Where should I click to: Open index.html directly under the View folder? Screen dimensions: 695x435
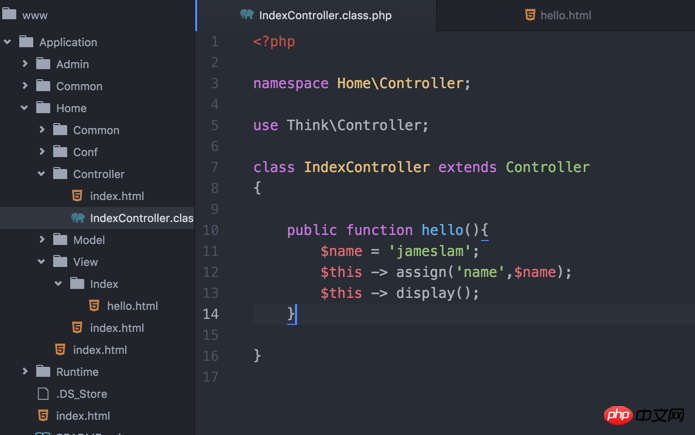(117, 328)
